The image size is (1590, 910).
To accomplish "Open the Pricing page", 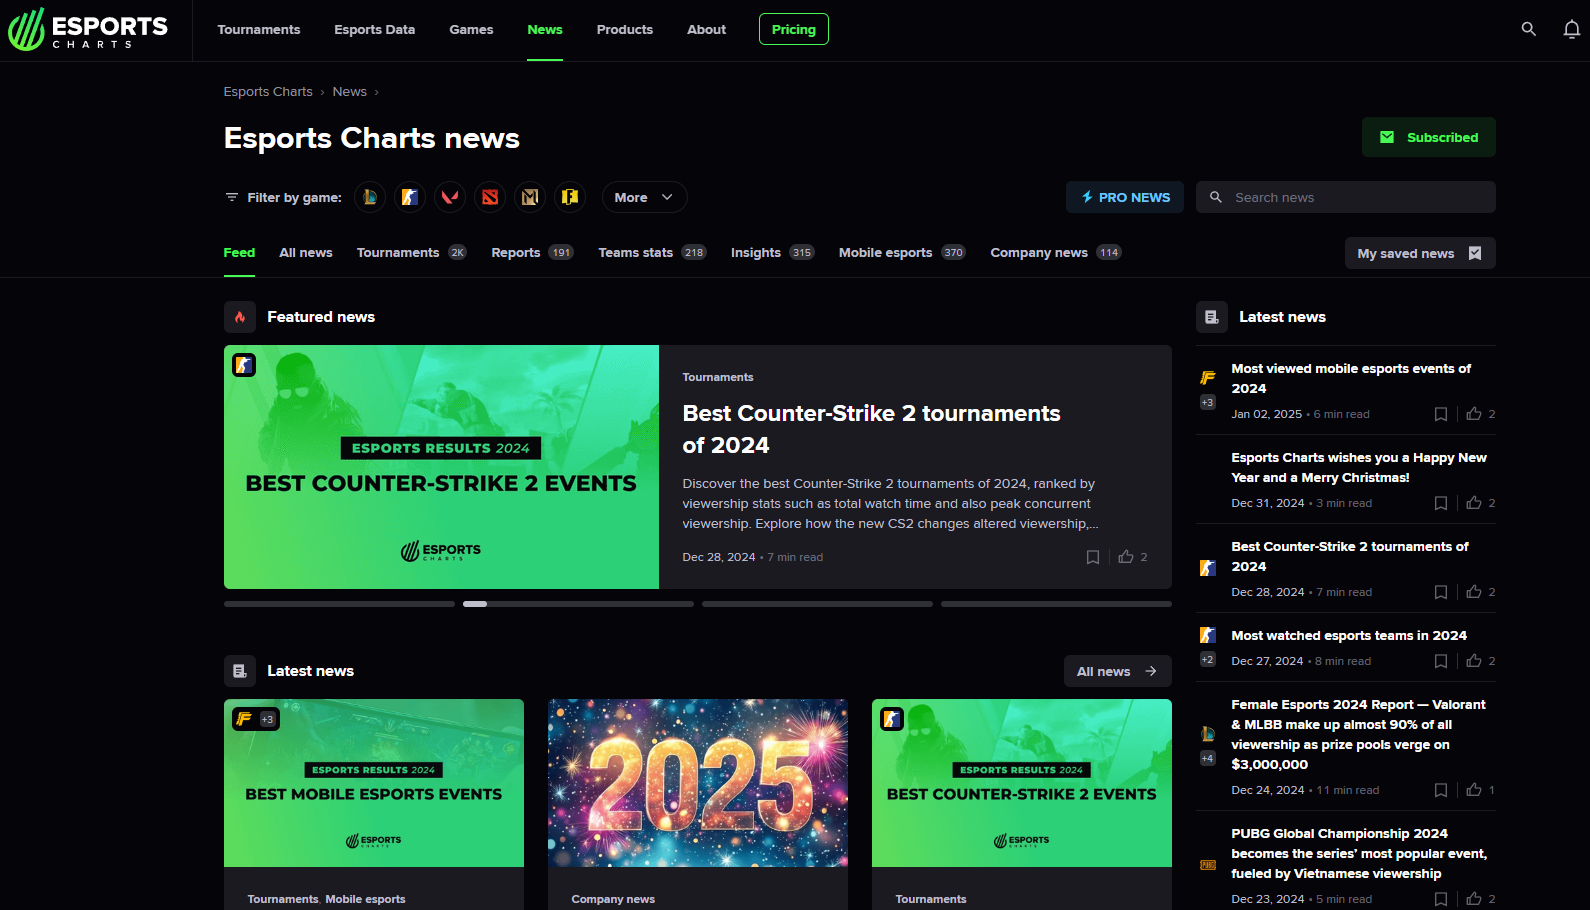I will 794,29.
